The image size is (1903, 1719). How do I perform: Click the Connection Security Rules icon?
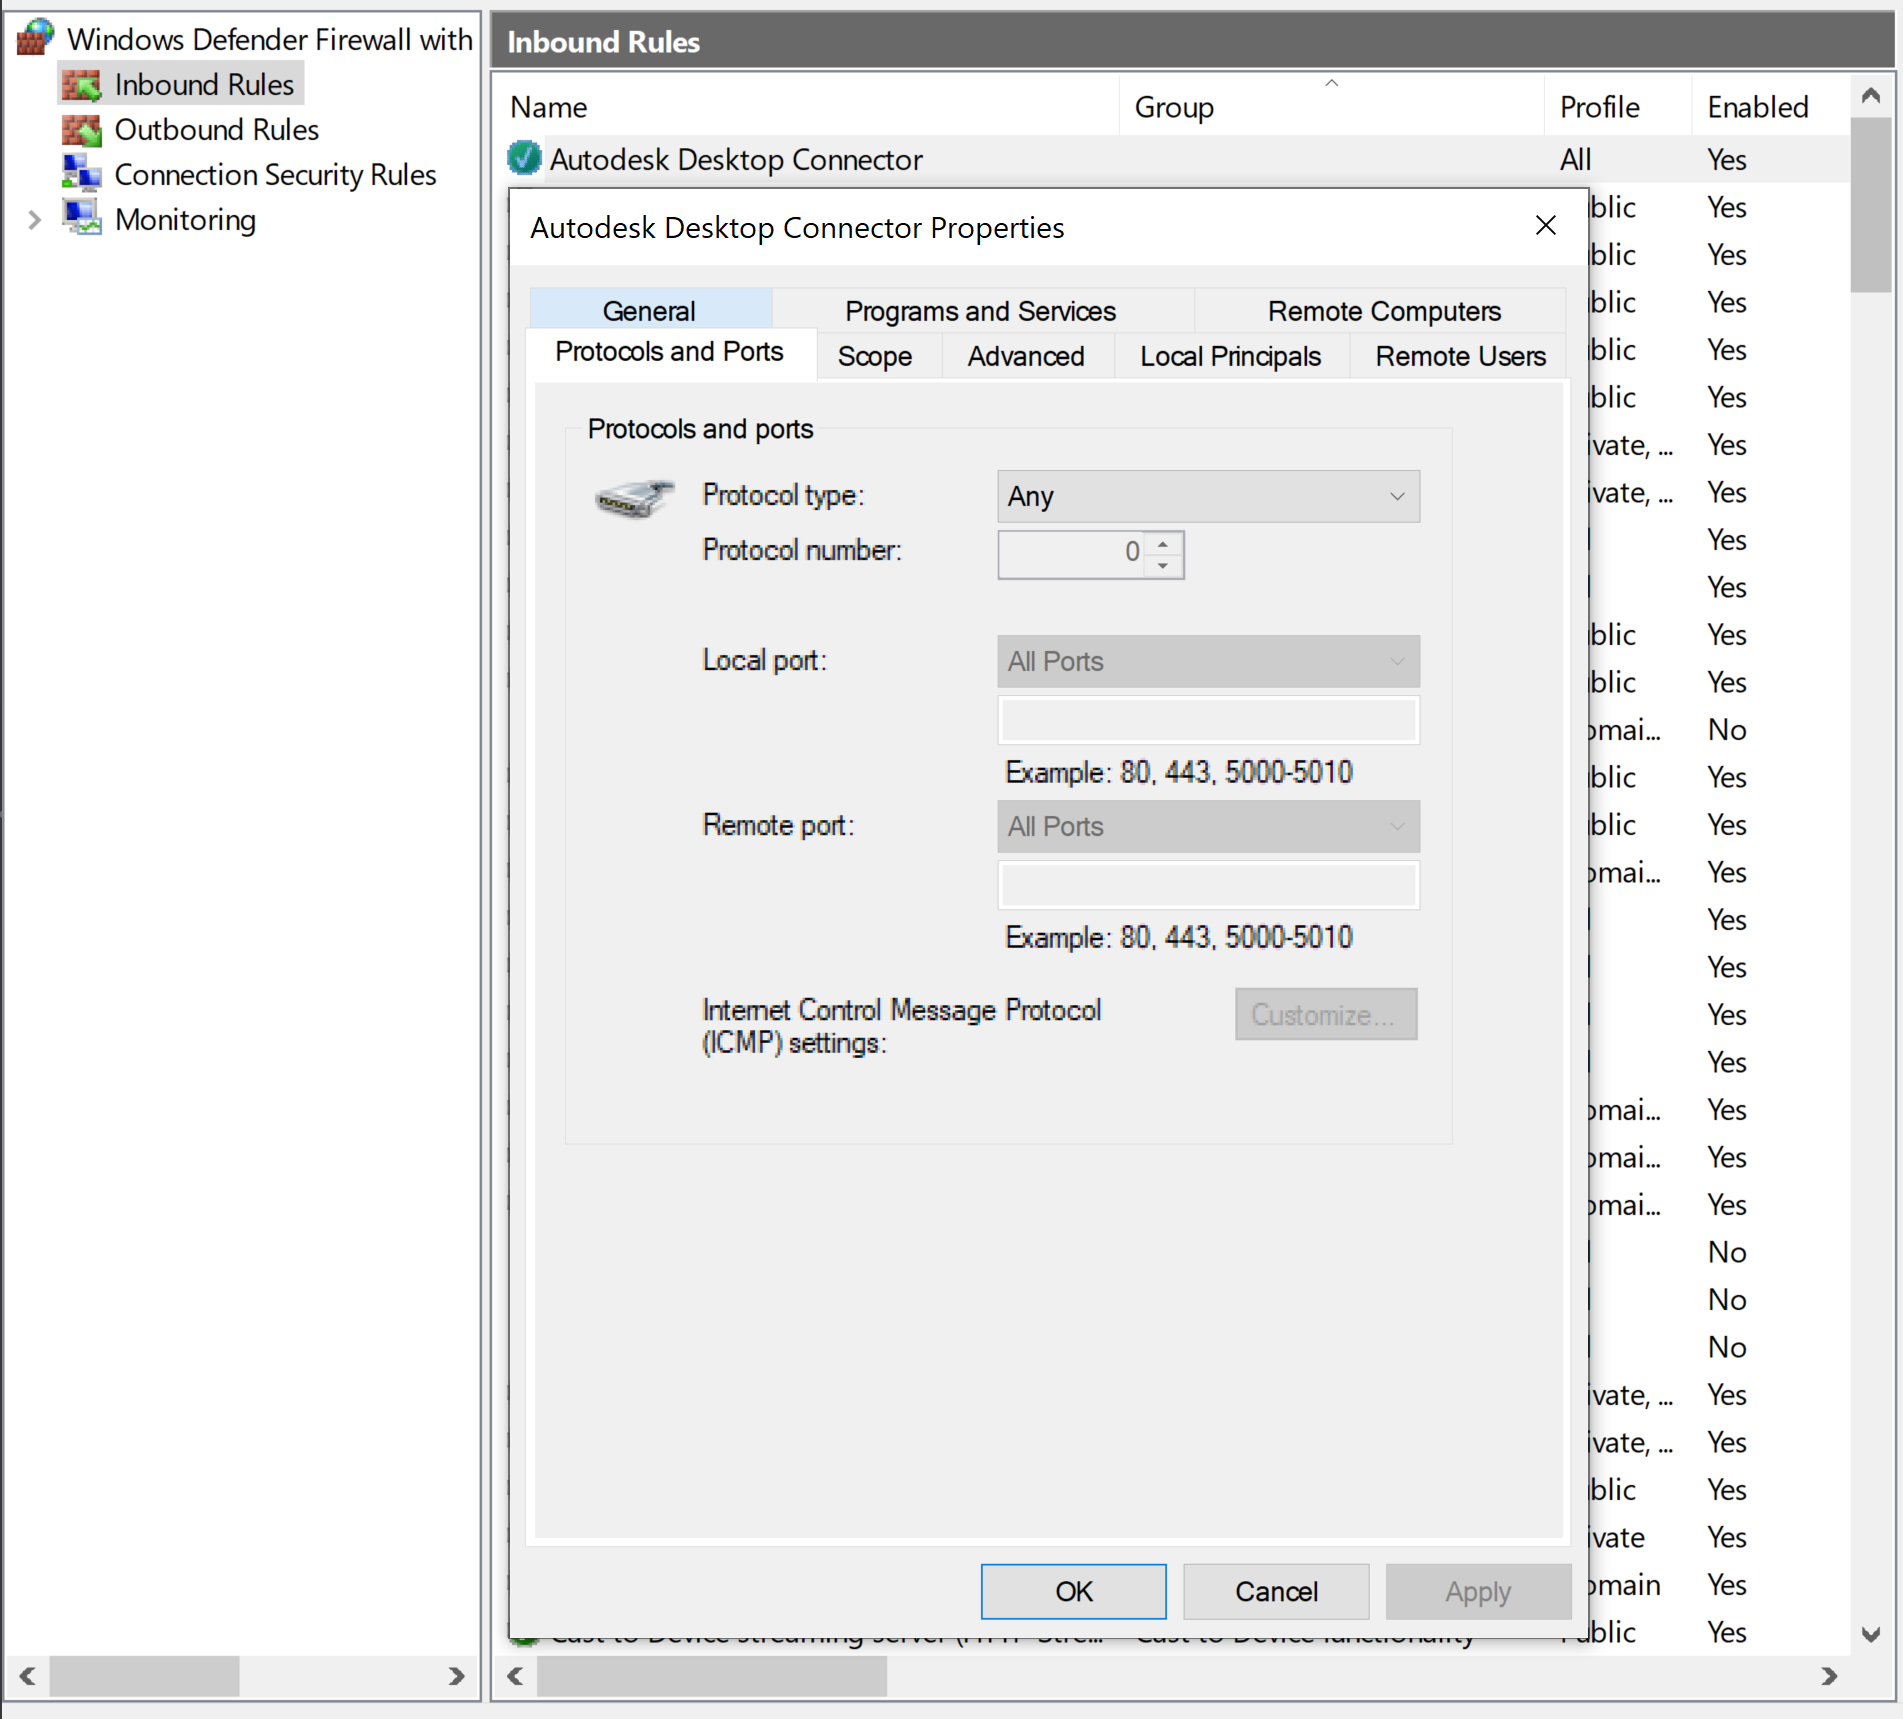pyautogui.click(x=81, y=174)
